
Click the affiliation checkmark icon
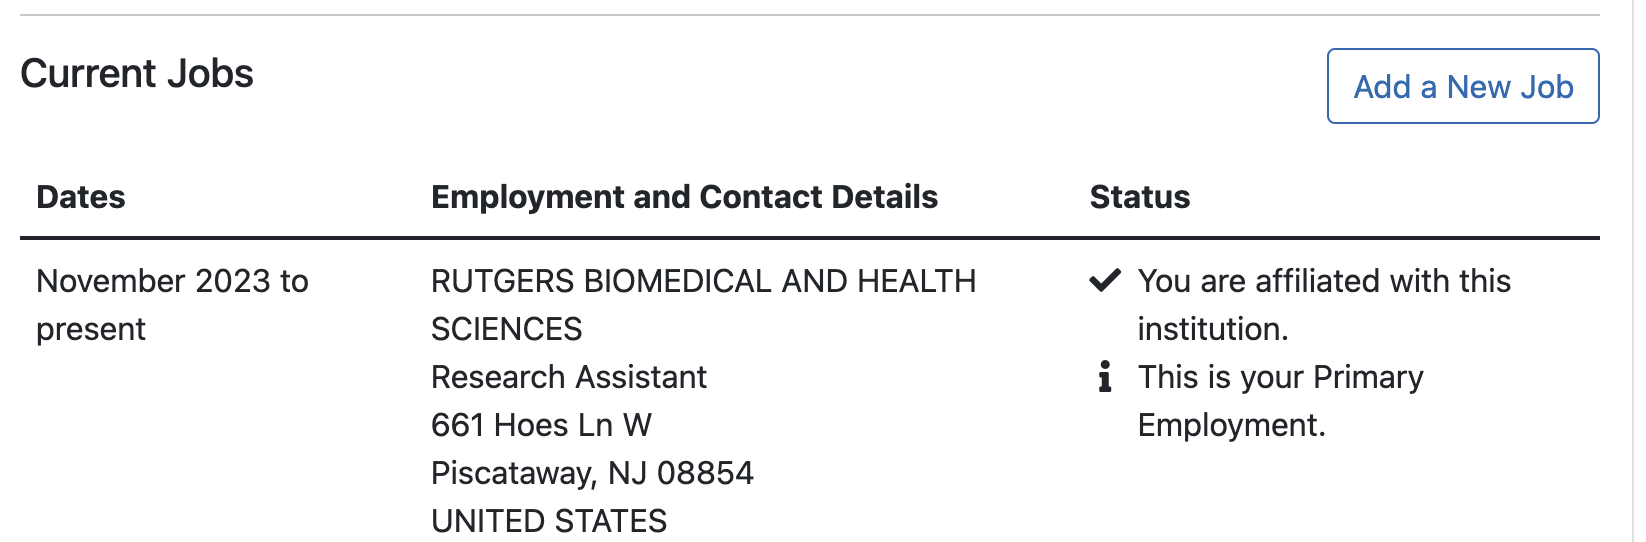[1104, 281]
